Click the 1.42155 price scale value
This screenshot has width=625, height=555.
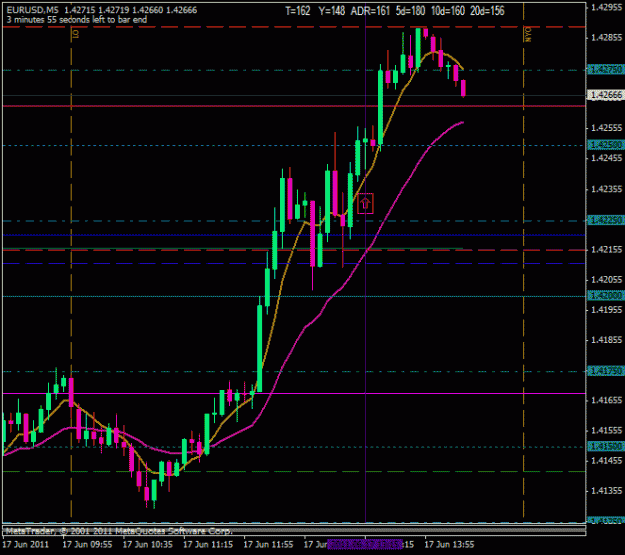coord(607,250)
